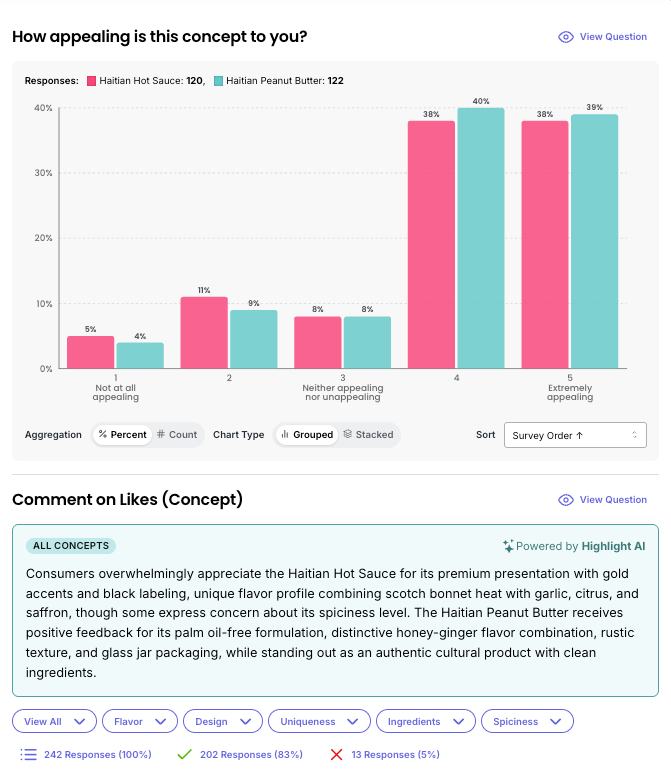Click the eye icon in Comment on Likes header
671x779 pixels.
pos(565,500)
